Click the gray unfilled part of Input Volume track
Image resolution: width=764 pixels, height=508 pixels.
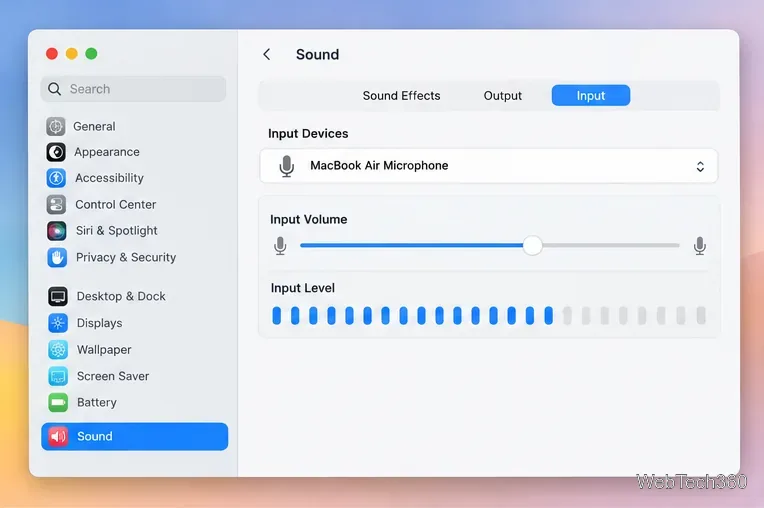click(x=611, y=245)
